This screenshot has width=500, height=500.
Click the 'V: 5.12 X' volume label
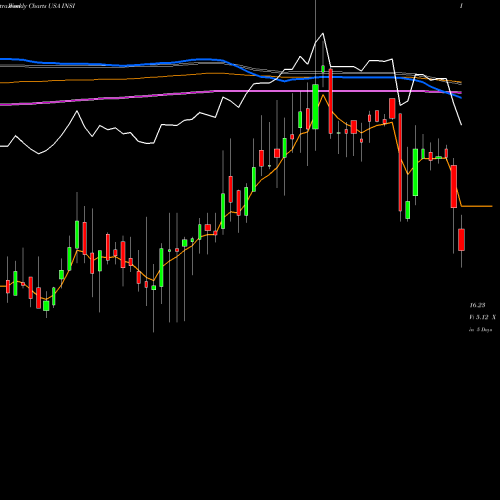[482, 317]
